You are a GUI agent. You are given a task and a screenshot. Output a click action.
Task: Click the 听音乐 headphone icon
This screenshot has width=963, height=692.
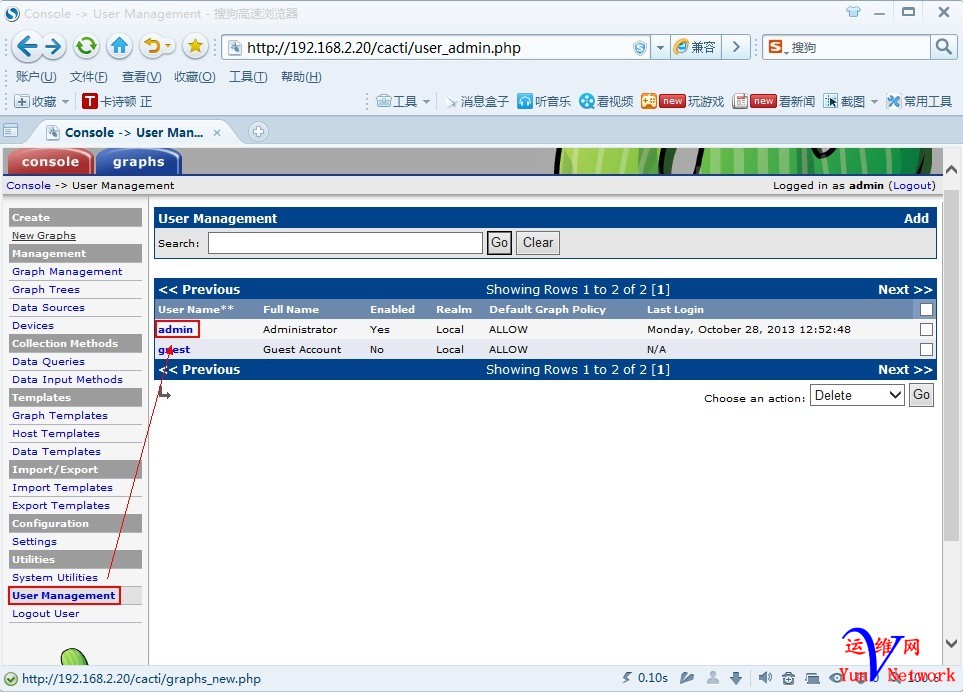[x=524, y=101]
